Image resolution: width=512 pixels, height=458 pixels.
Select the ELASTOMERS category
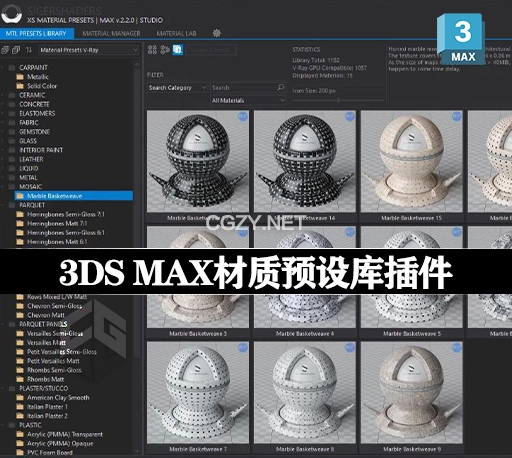click(37, 113)
